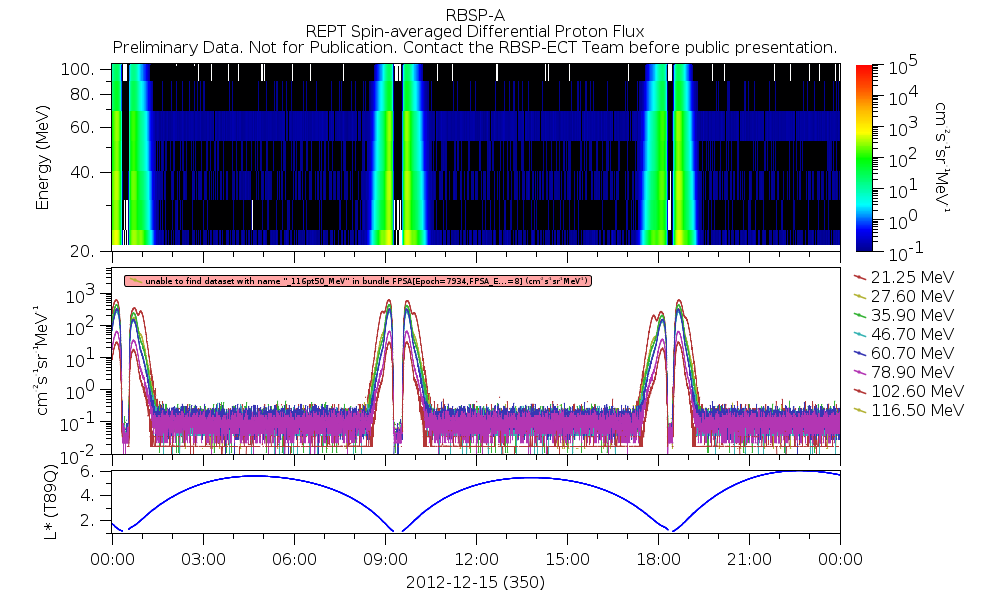Image resolution: width=1000 pixels, height=600 pixels.
Task: Click the 09:00 time axis tick label
Action: click(x=385, y=560)
